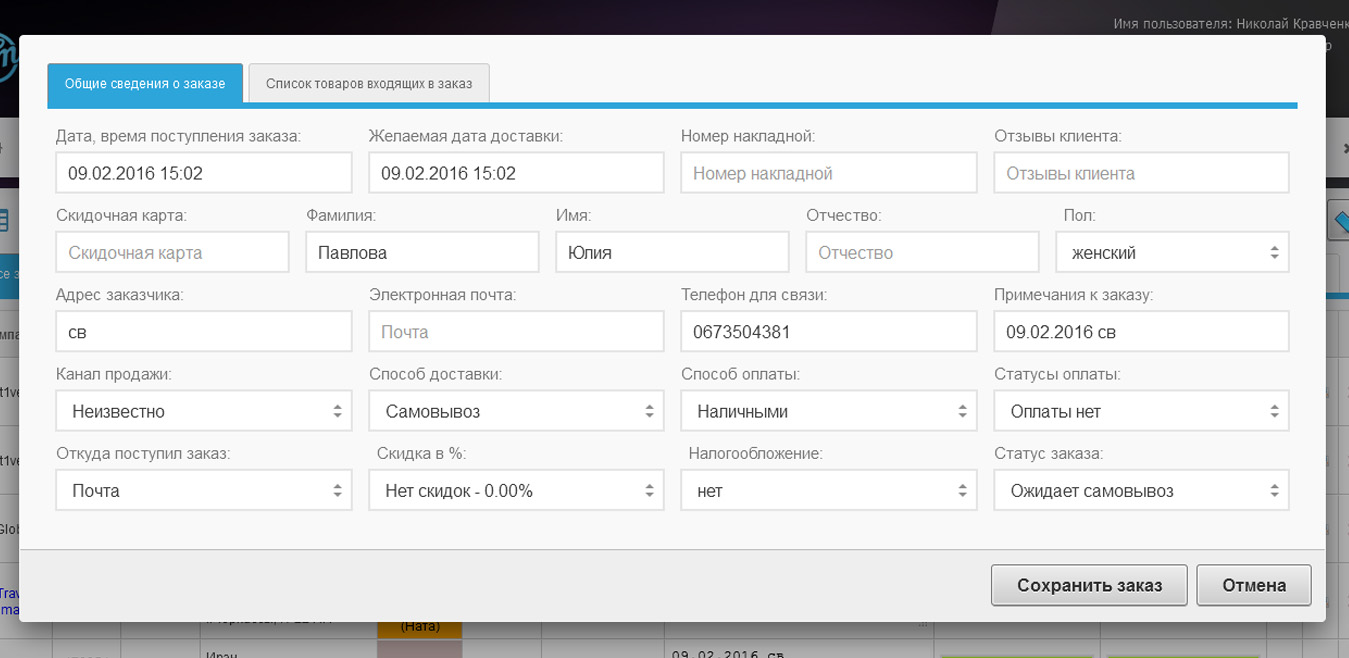Click the 'Скидочная карта' input field

(172, 253)
